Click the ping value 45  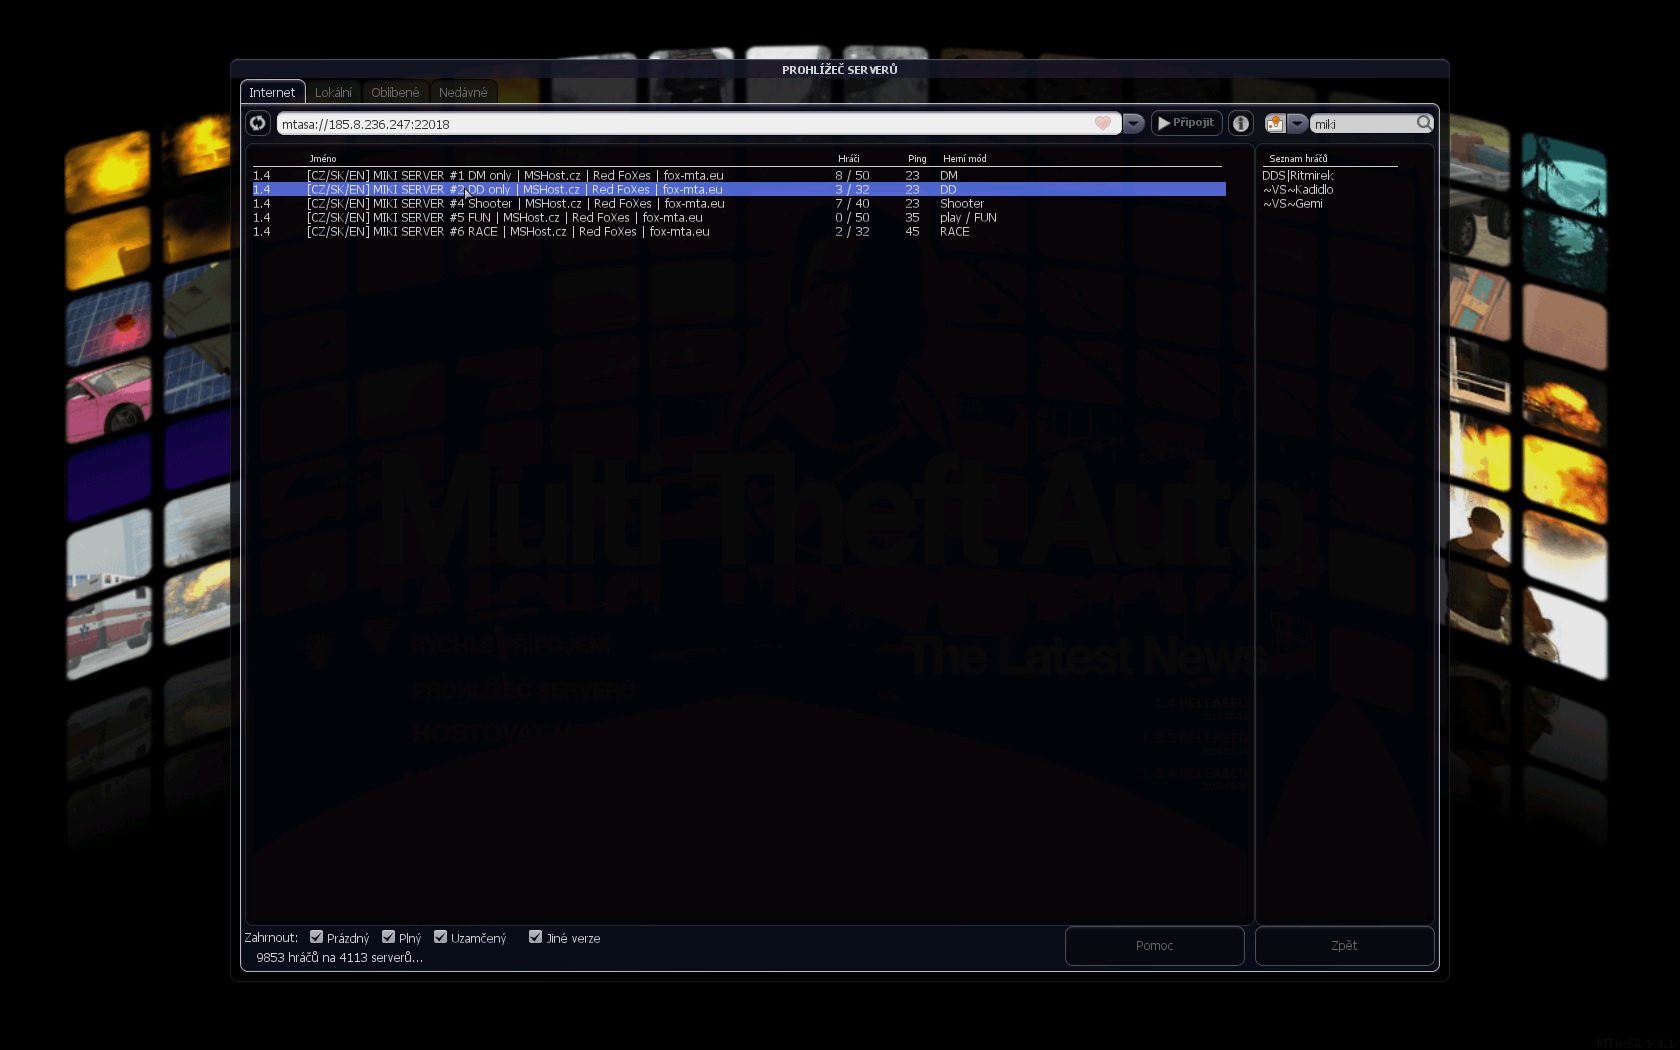(912, 231)
